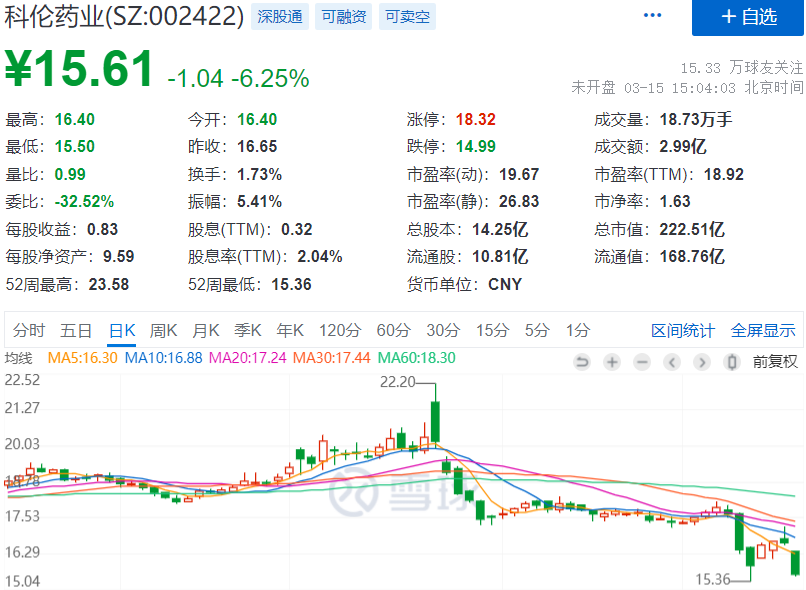The image size is (806, 590).
Task: Click the 总市值 value 222.51亿
Action: [692, 229]
